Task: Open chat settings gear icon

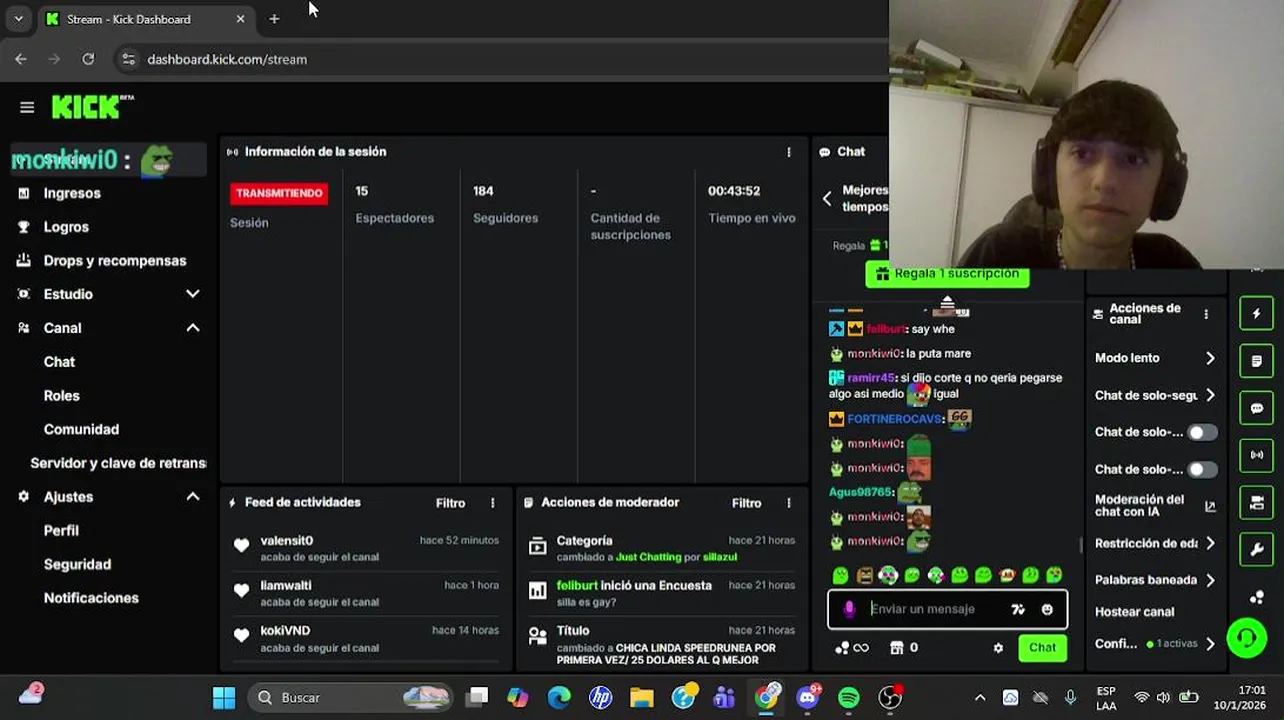Action: (998, 648)
